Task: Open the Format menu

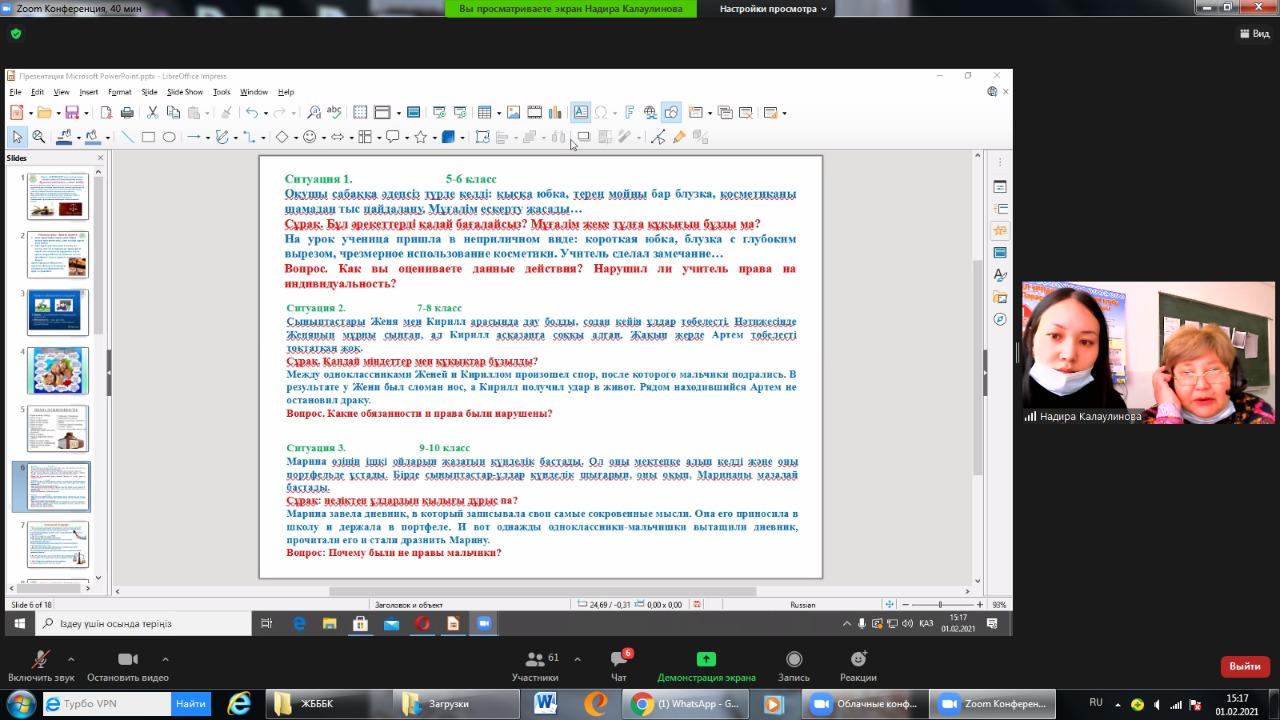Action: [x=119, y=92]
